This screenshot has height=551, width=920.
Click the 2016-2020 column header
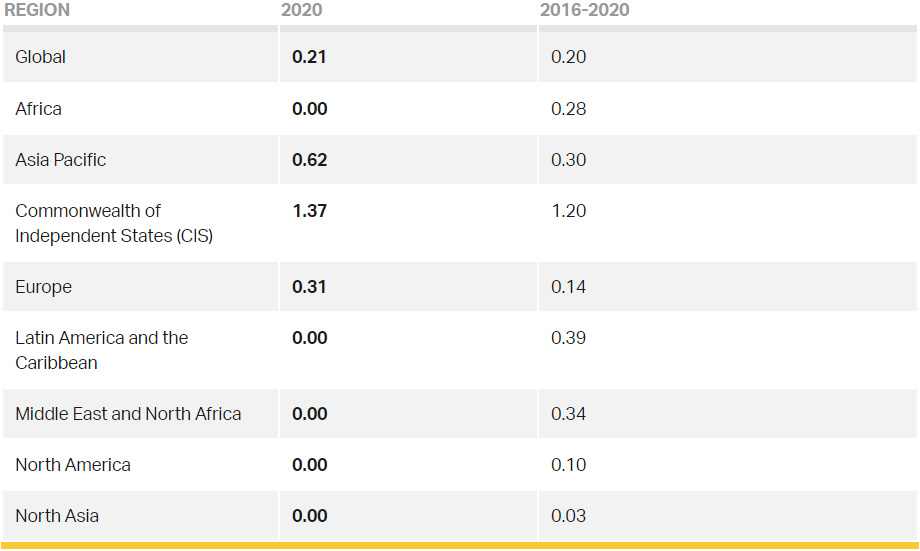(584, 10)
